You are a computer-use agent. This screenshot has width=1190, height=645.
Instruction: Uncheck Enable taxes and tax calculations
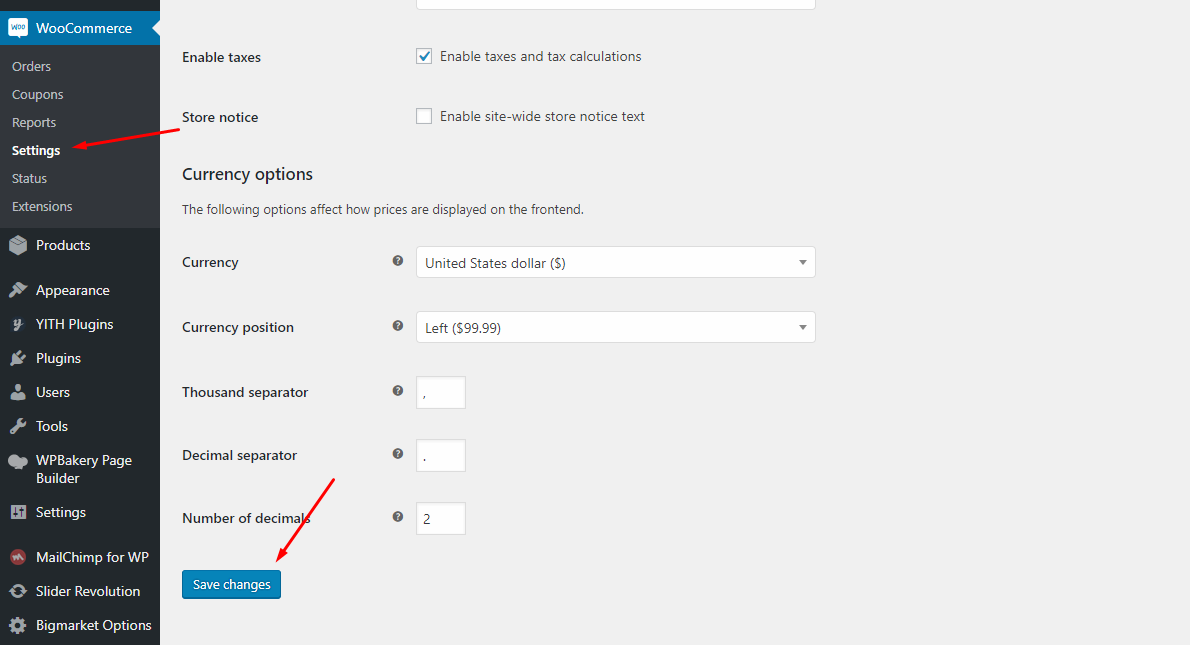(x=424, y=56)
